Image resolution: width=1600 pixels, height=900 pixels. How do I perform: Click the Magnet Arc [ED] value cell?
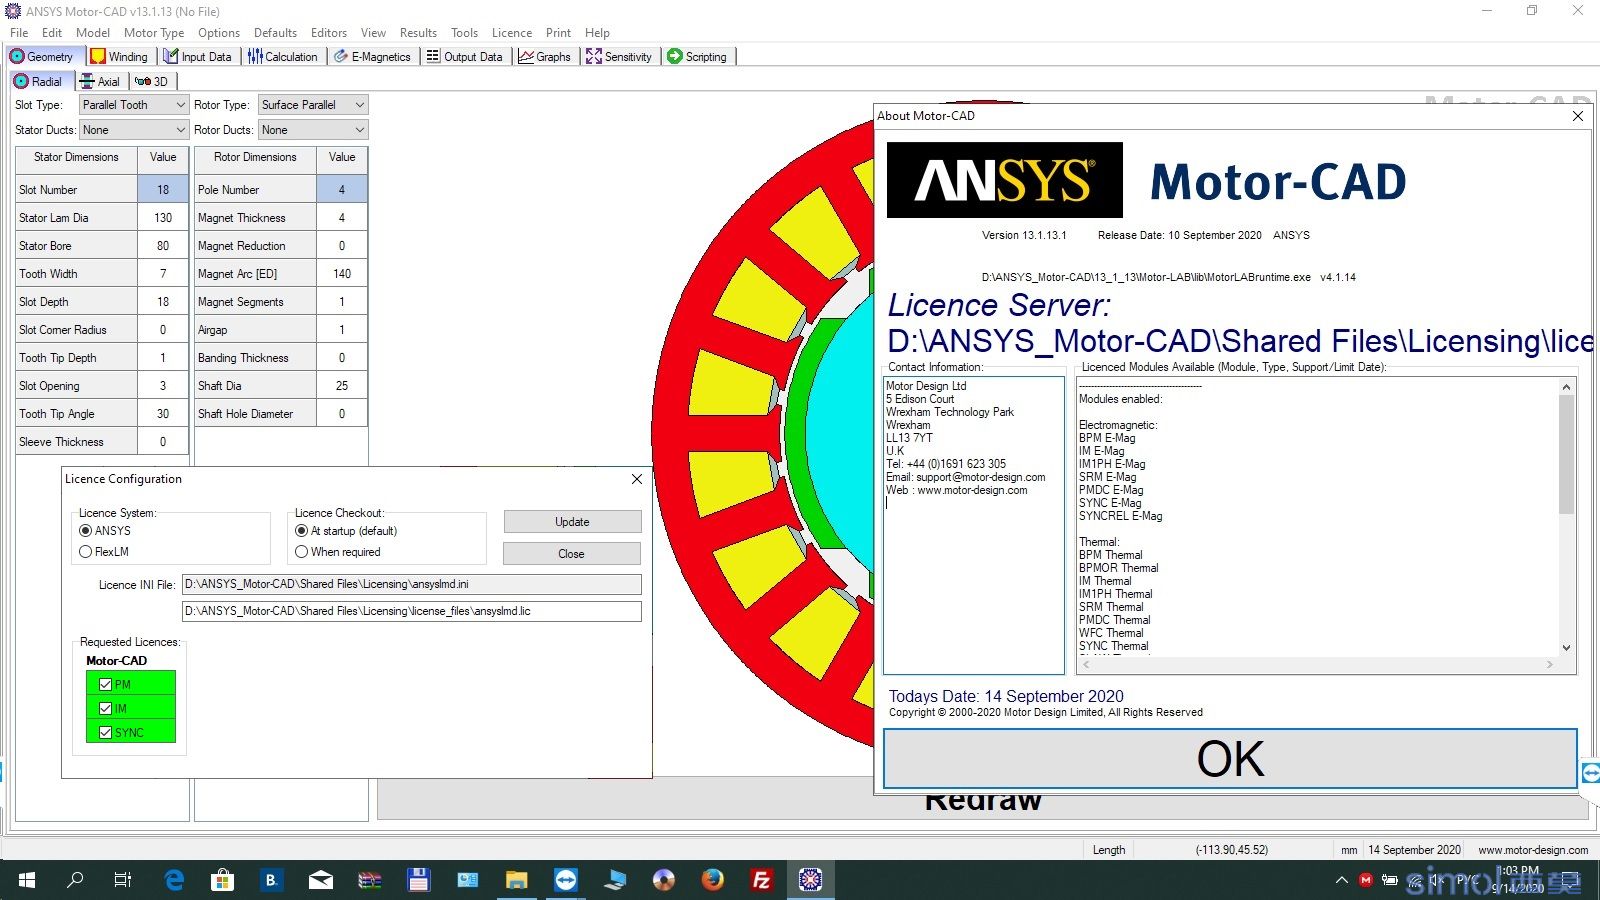click(342, 273)
